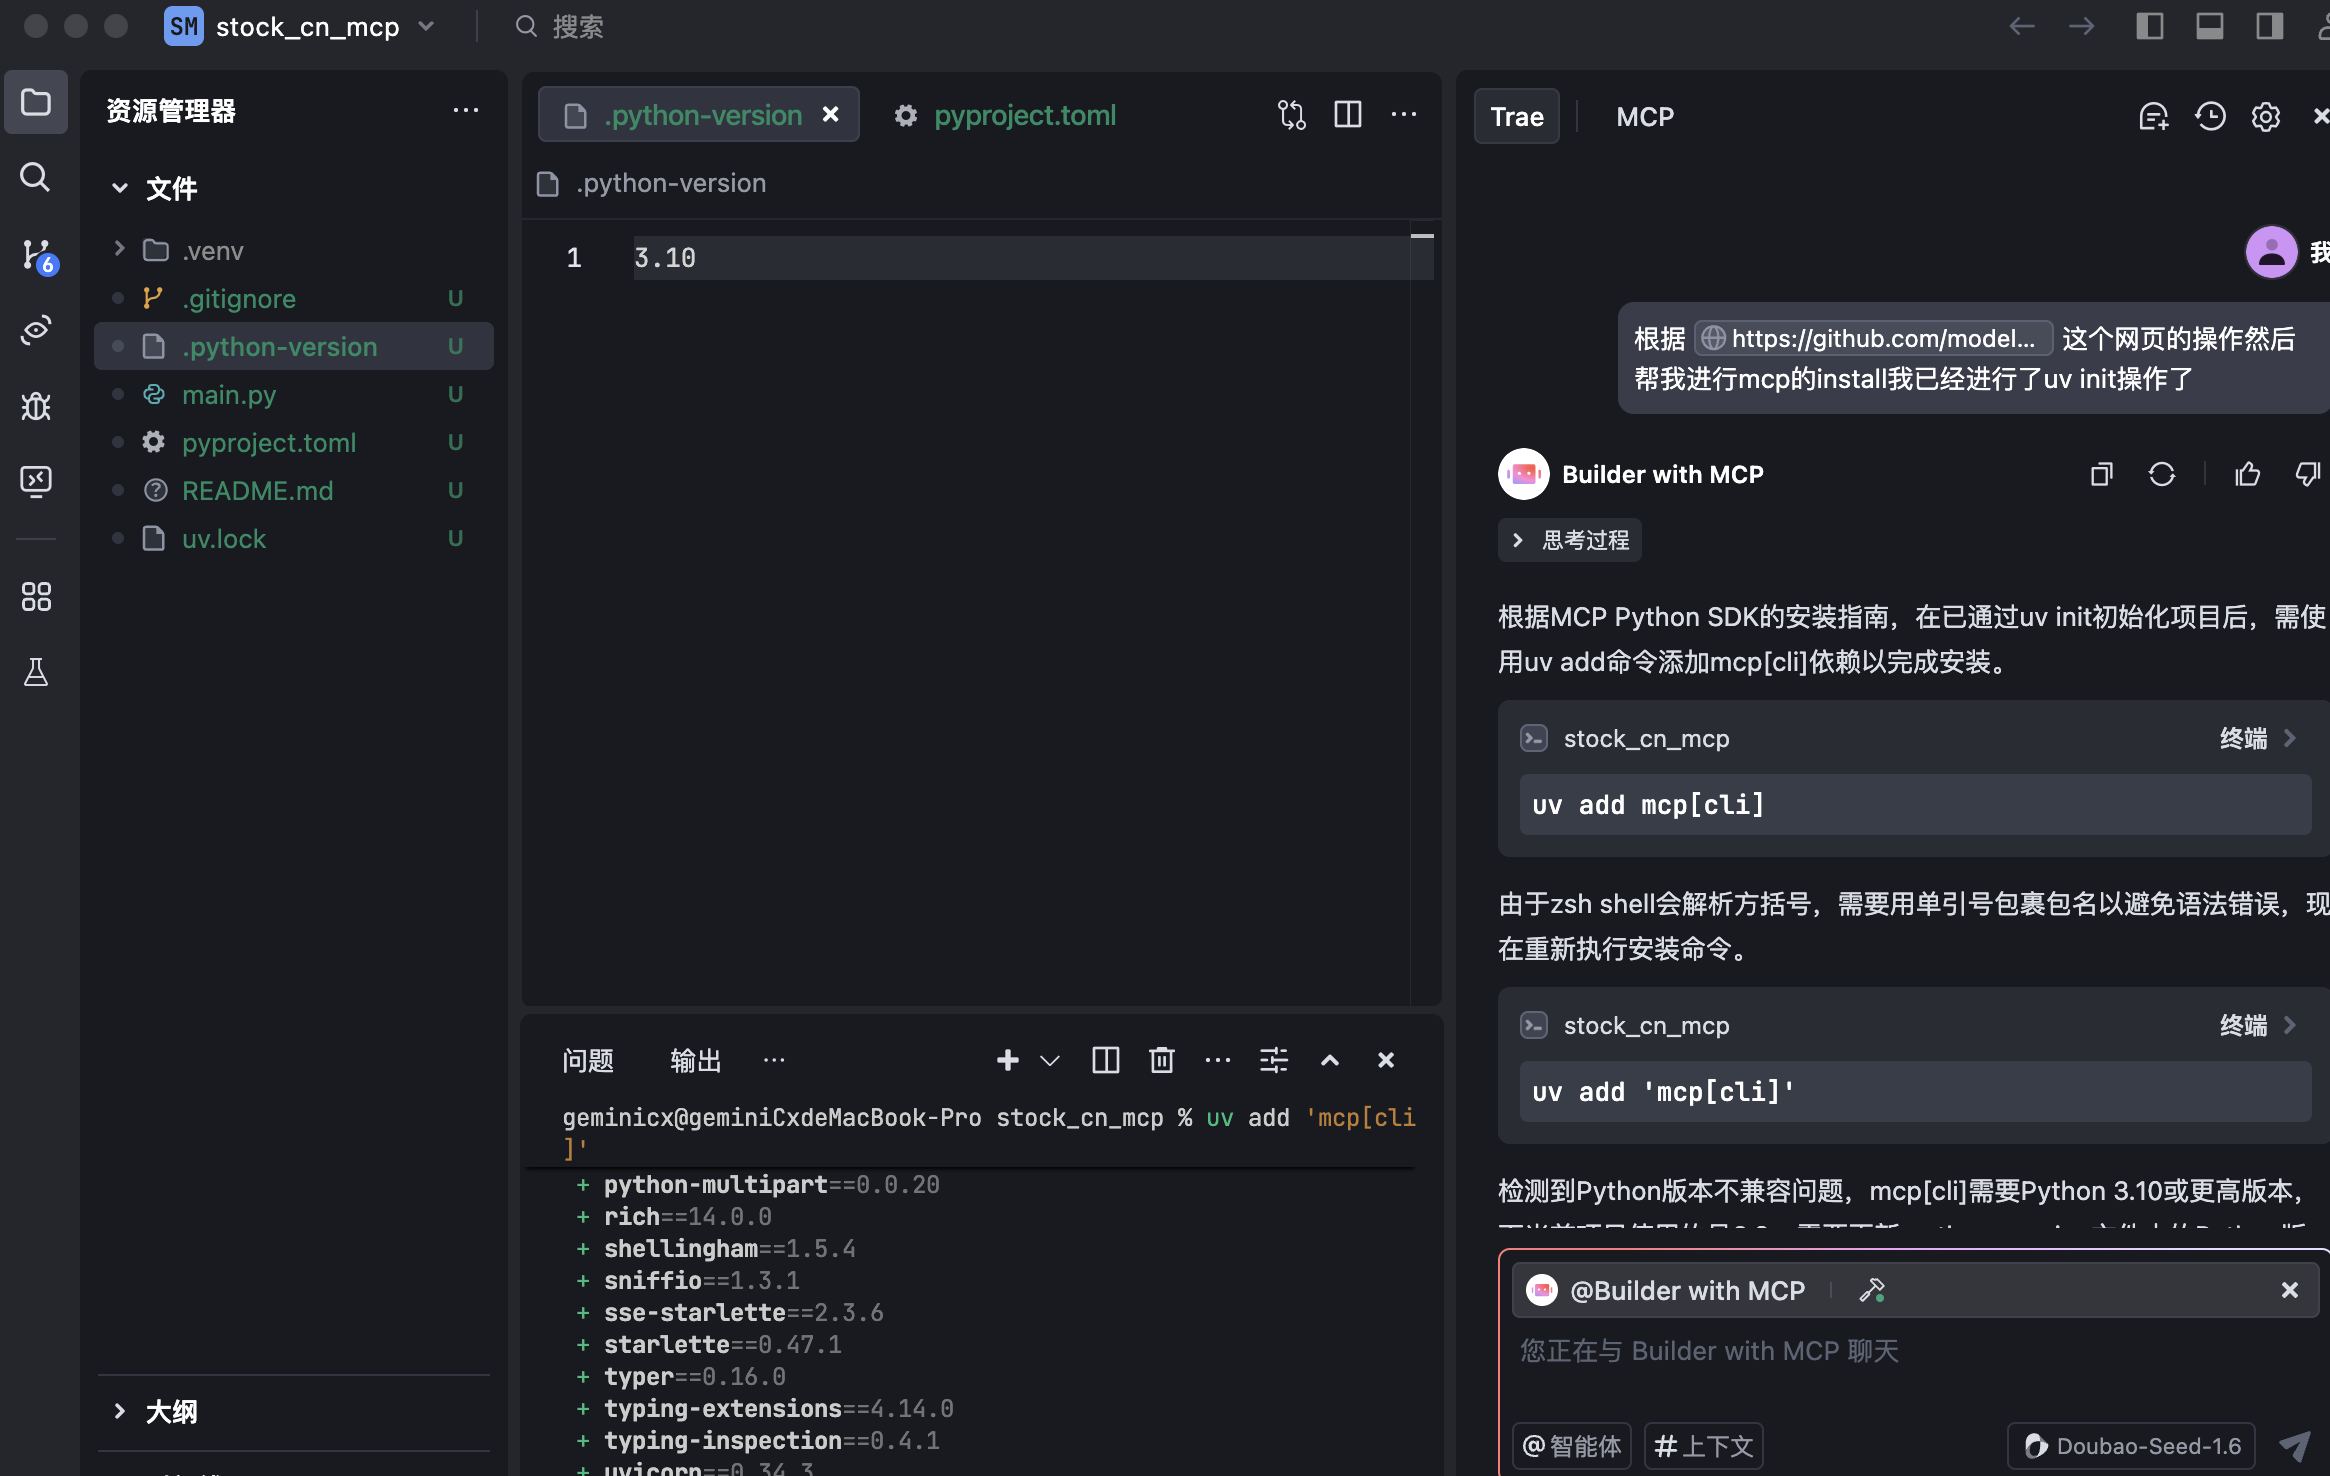Start a new chat in the Trae panel

[x=2154, y=117]
